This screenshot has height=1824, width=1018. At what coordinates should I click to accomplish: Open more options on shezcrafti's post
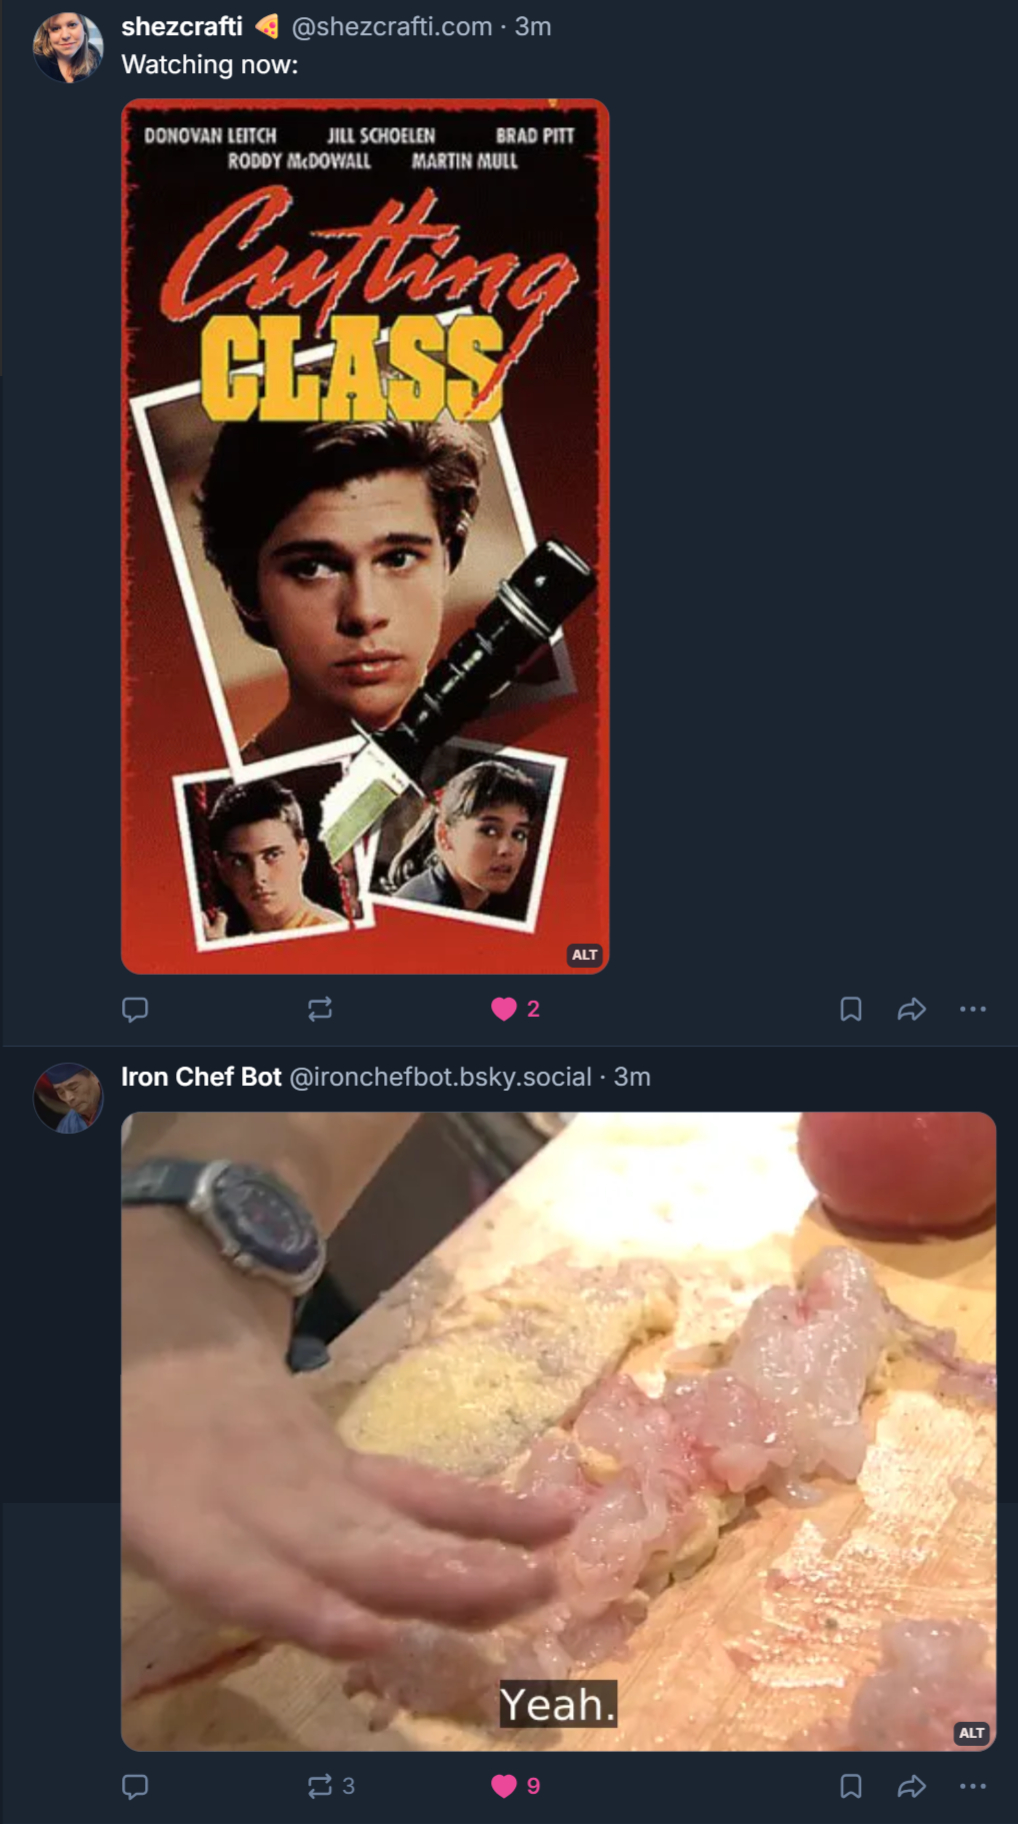click(973, 1009)
